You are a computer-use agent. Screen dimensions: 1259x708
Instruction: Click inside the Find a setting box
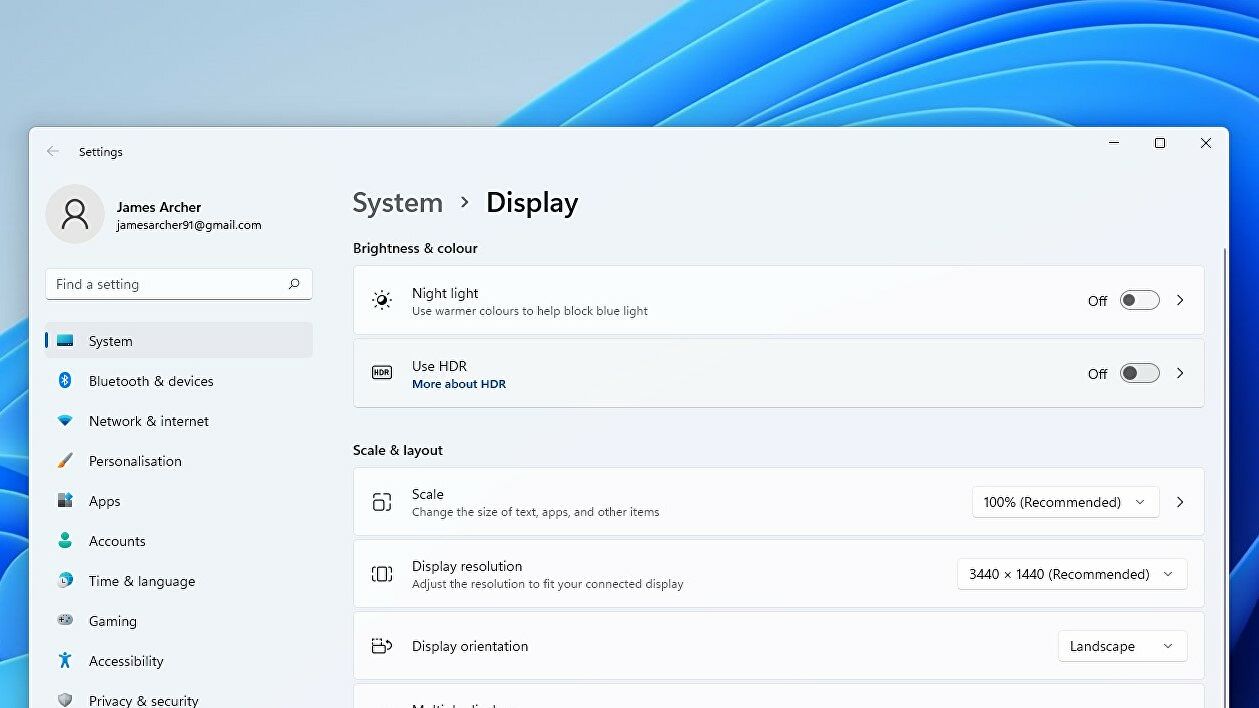178,284
